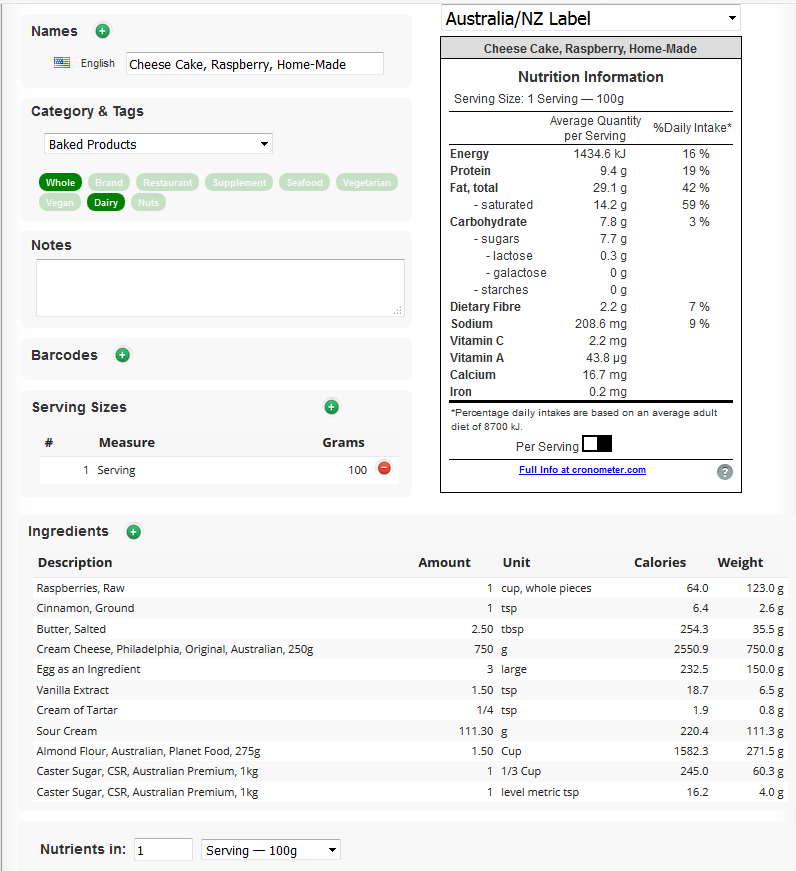796x871 pixels.
Task: Click the US flag language icon
Action: coord(62,63)
